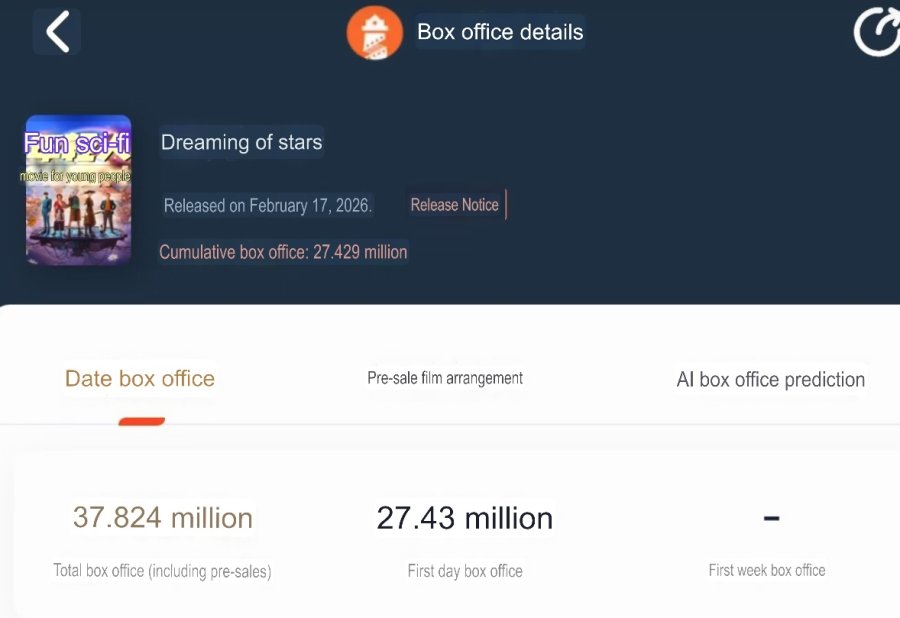Open the AI box office prediction tab
900x618 pixels.
(770, 379)
